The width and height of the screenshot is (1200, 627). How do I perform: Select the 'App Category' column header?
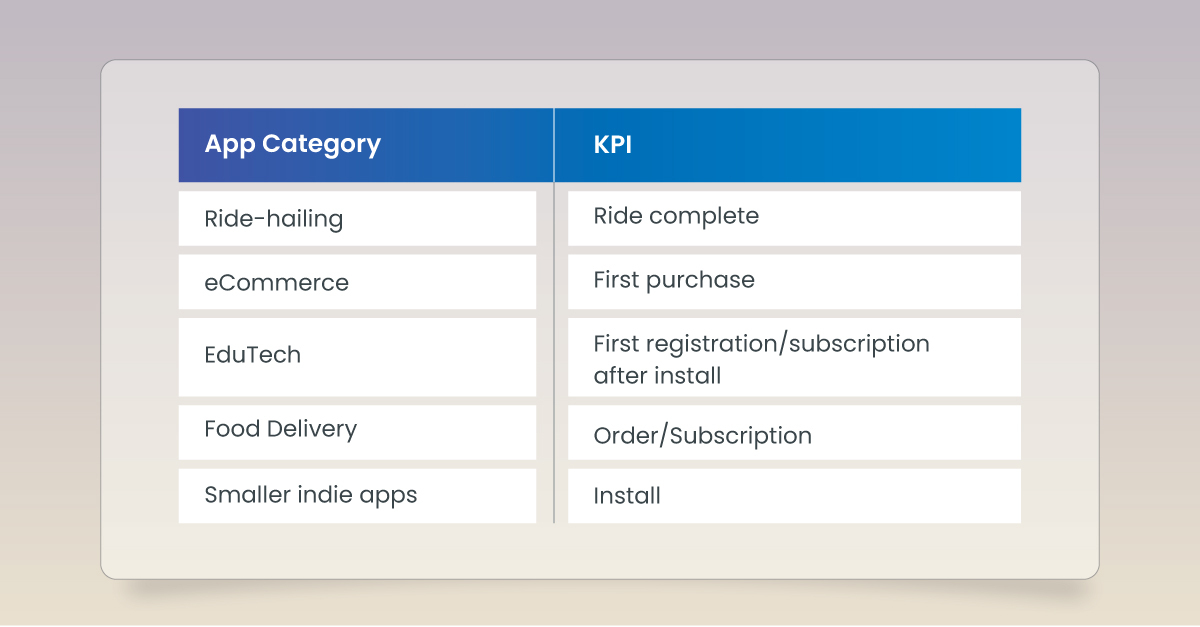click(366, 145)
